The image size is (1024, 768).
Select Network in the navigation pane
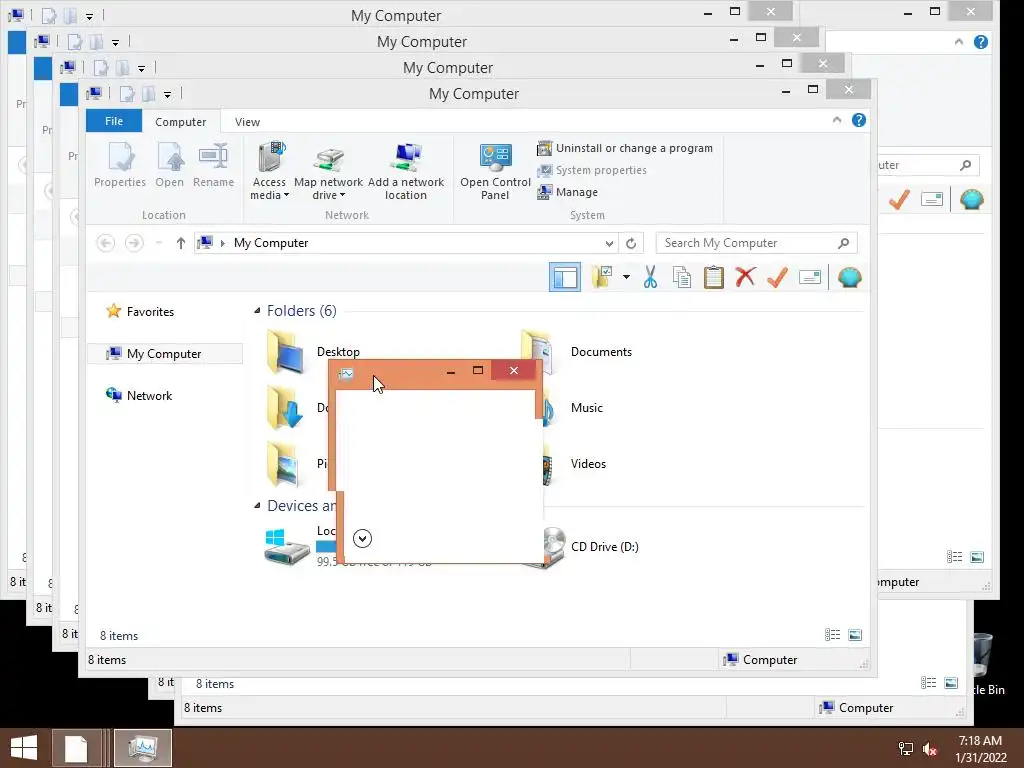pos(138,395)
